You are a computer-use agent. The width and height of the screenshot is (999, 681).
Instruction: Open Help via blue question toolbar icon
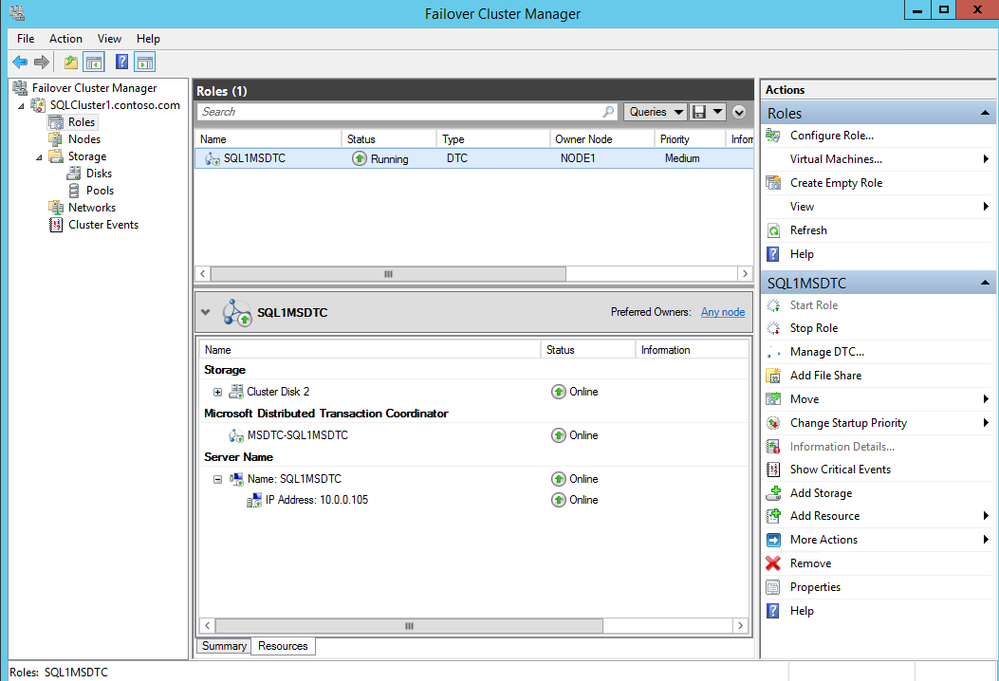pos(121,62)
